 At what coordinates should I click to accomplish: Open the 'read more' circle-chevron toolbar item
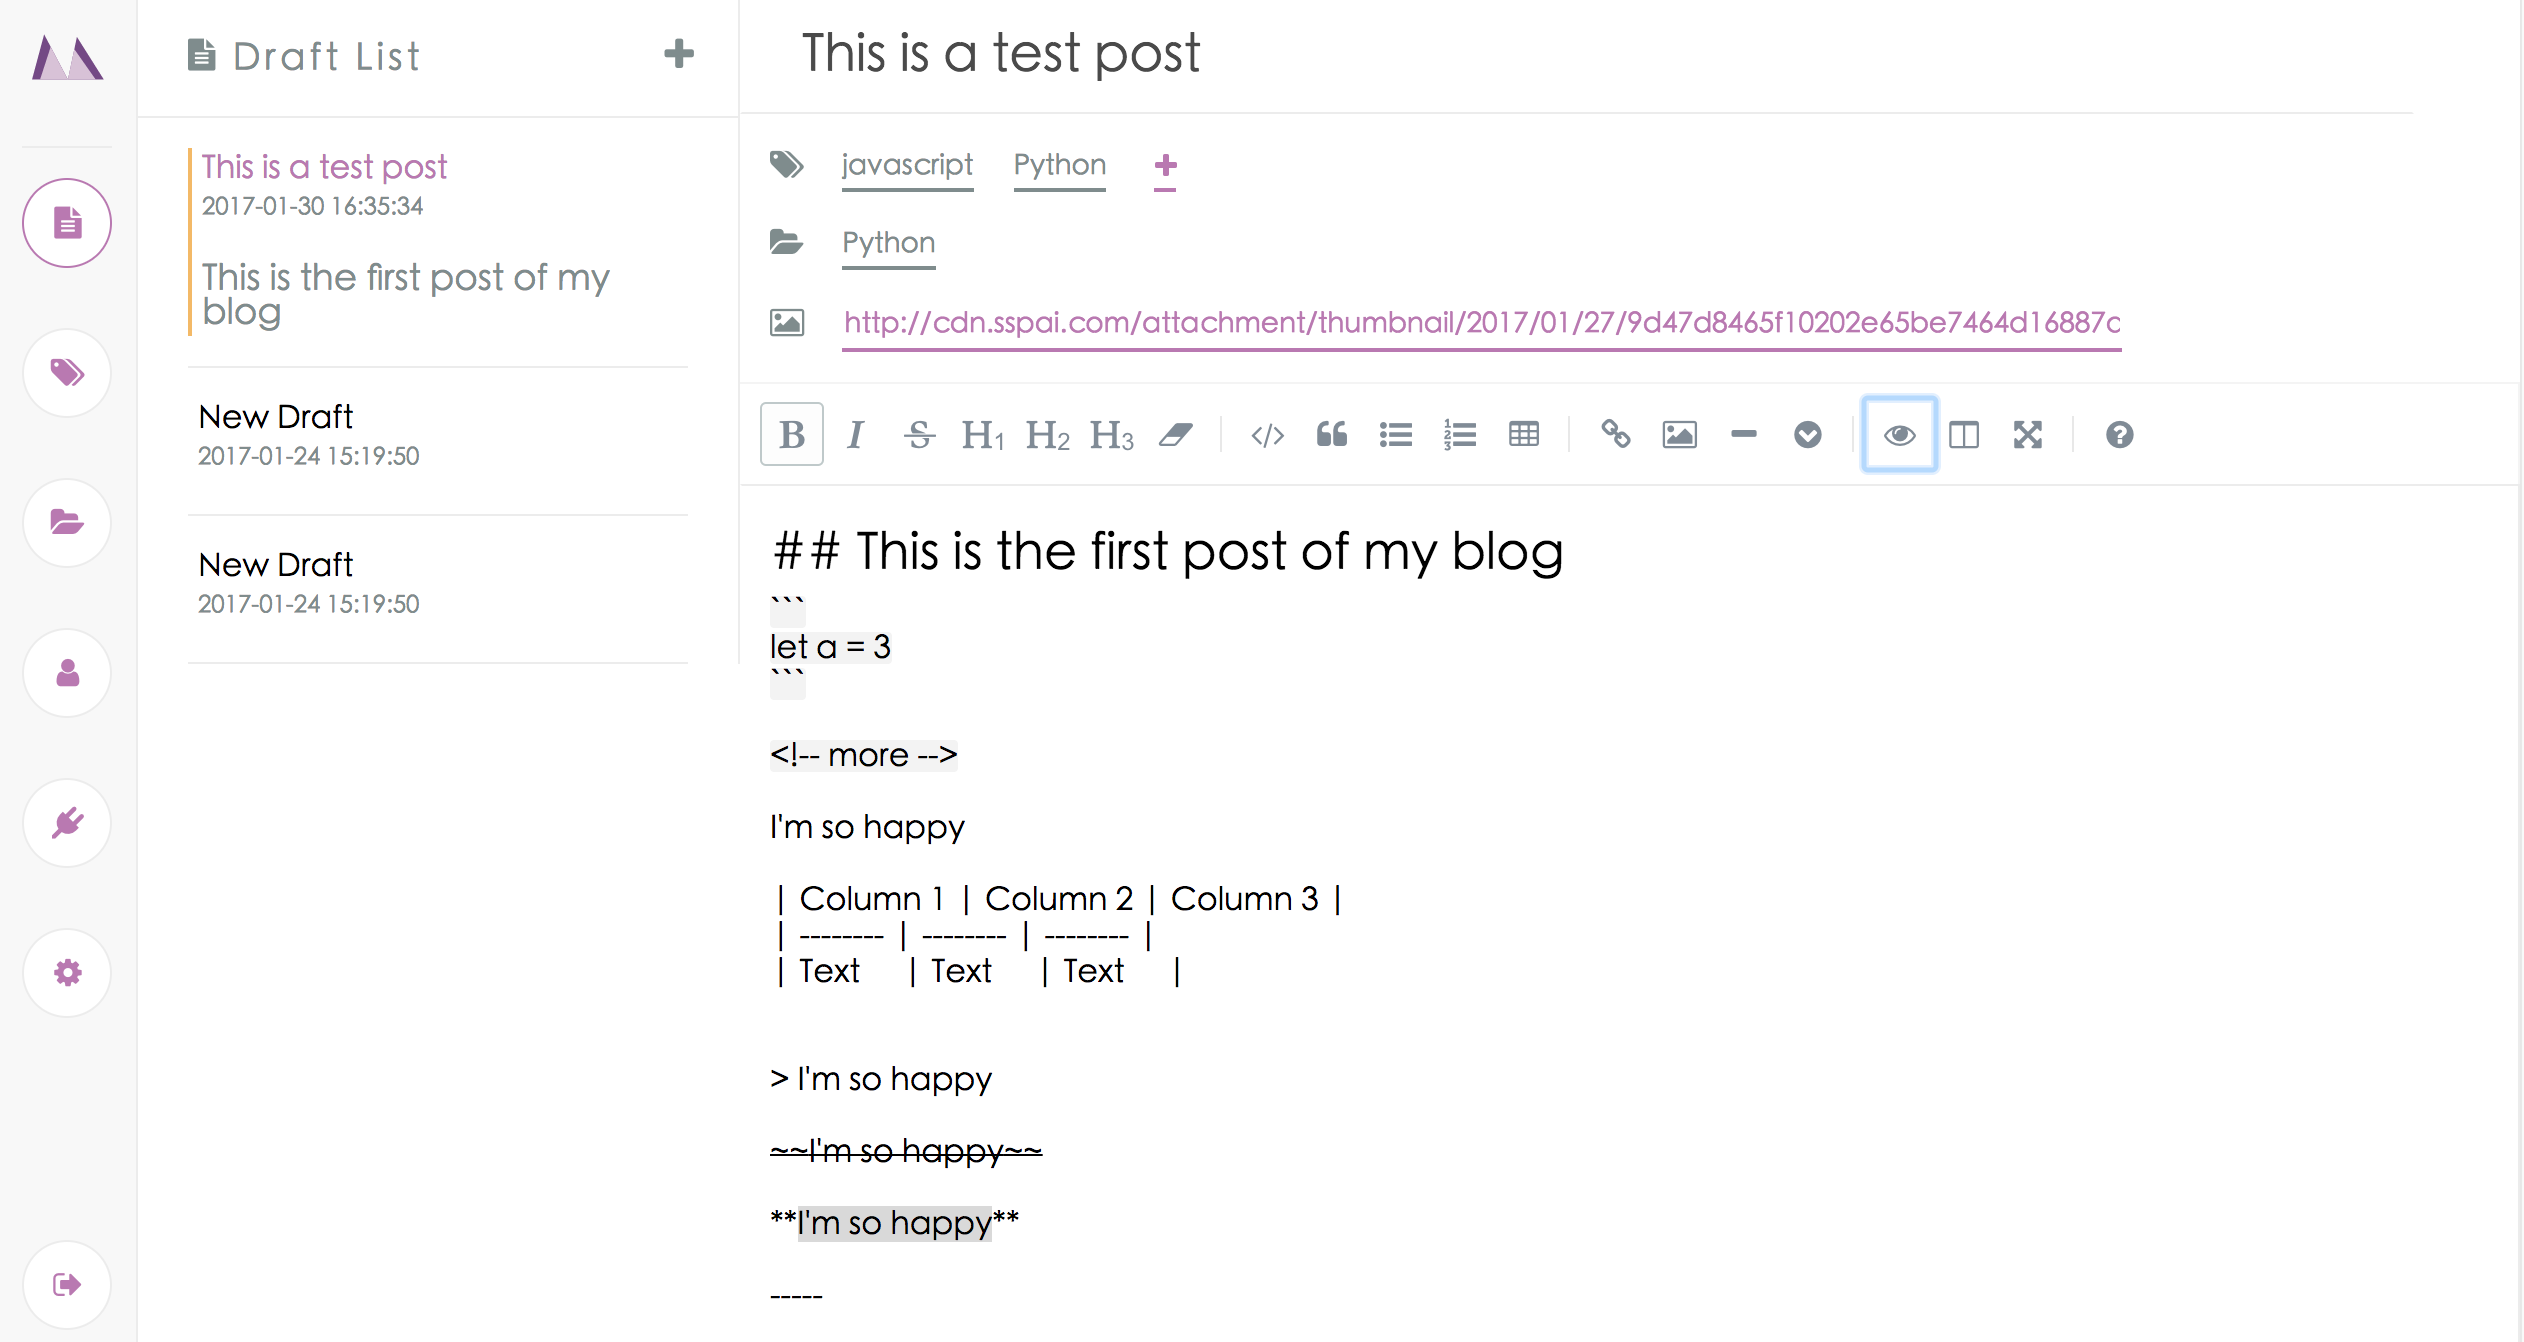(x=1808, y=435)
